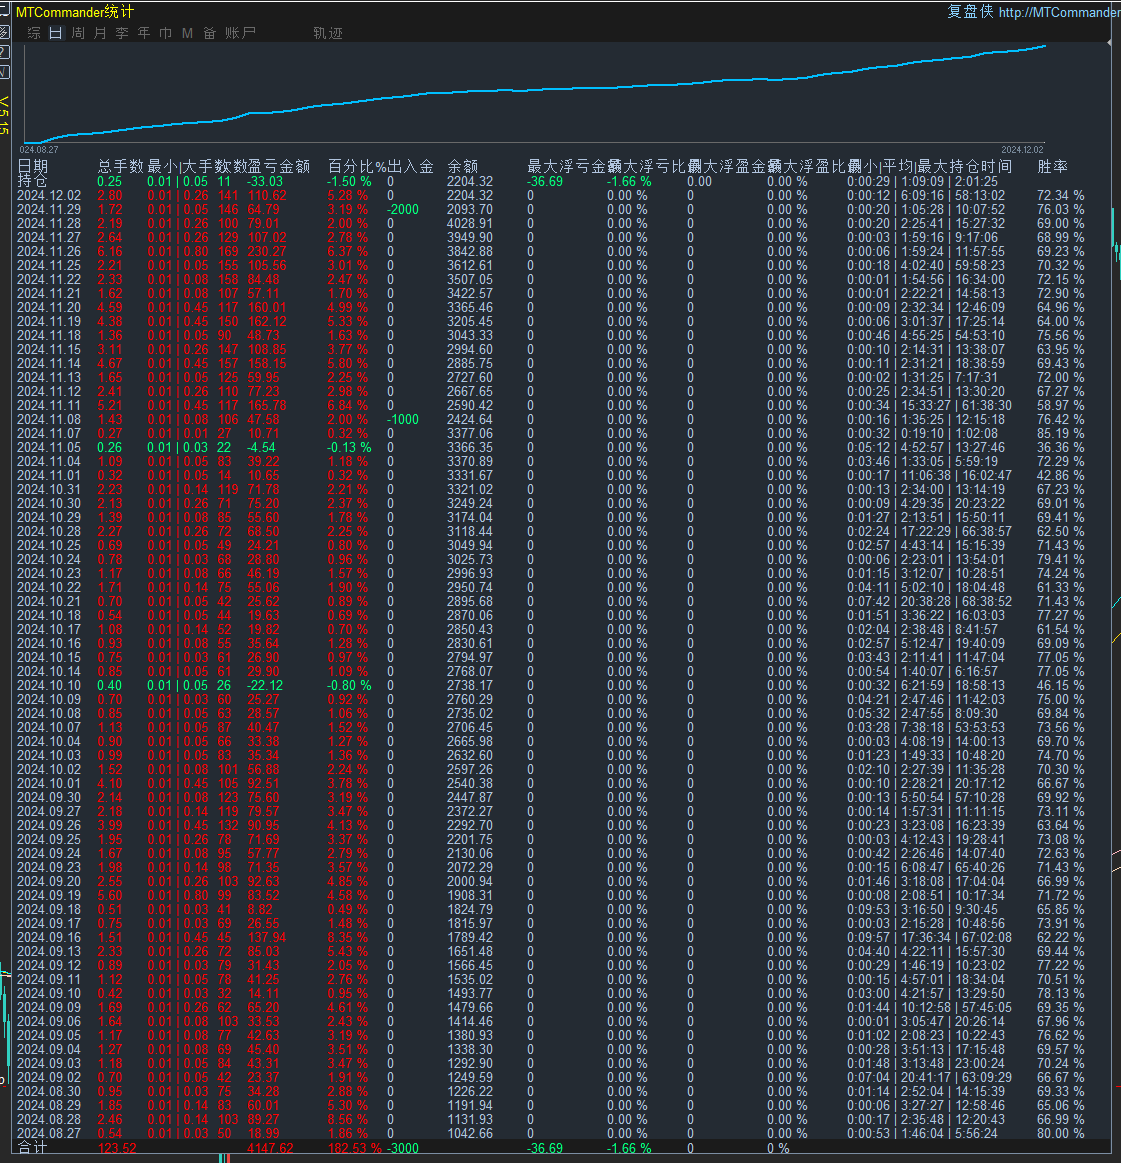Viewport: 1121px width, 1163px height.
Task: Open the 备 notes tab
Action: point(209,33)
